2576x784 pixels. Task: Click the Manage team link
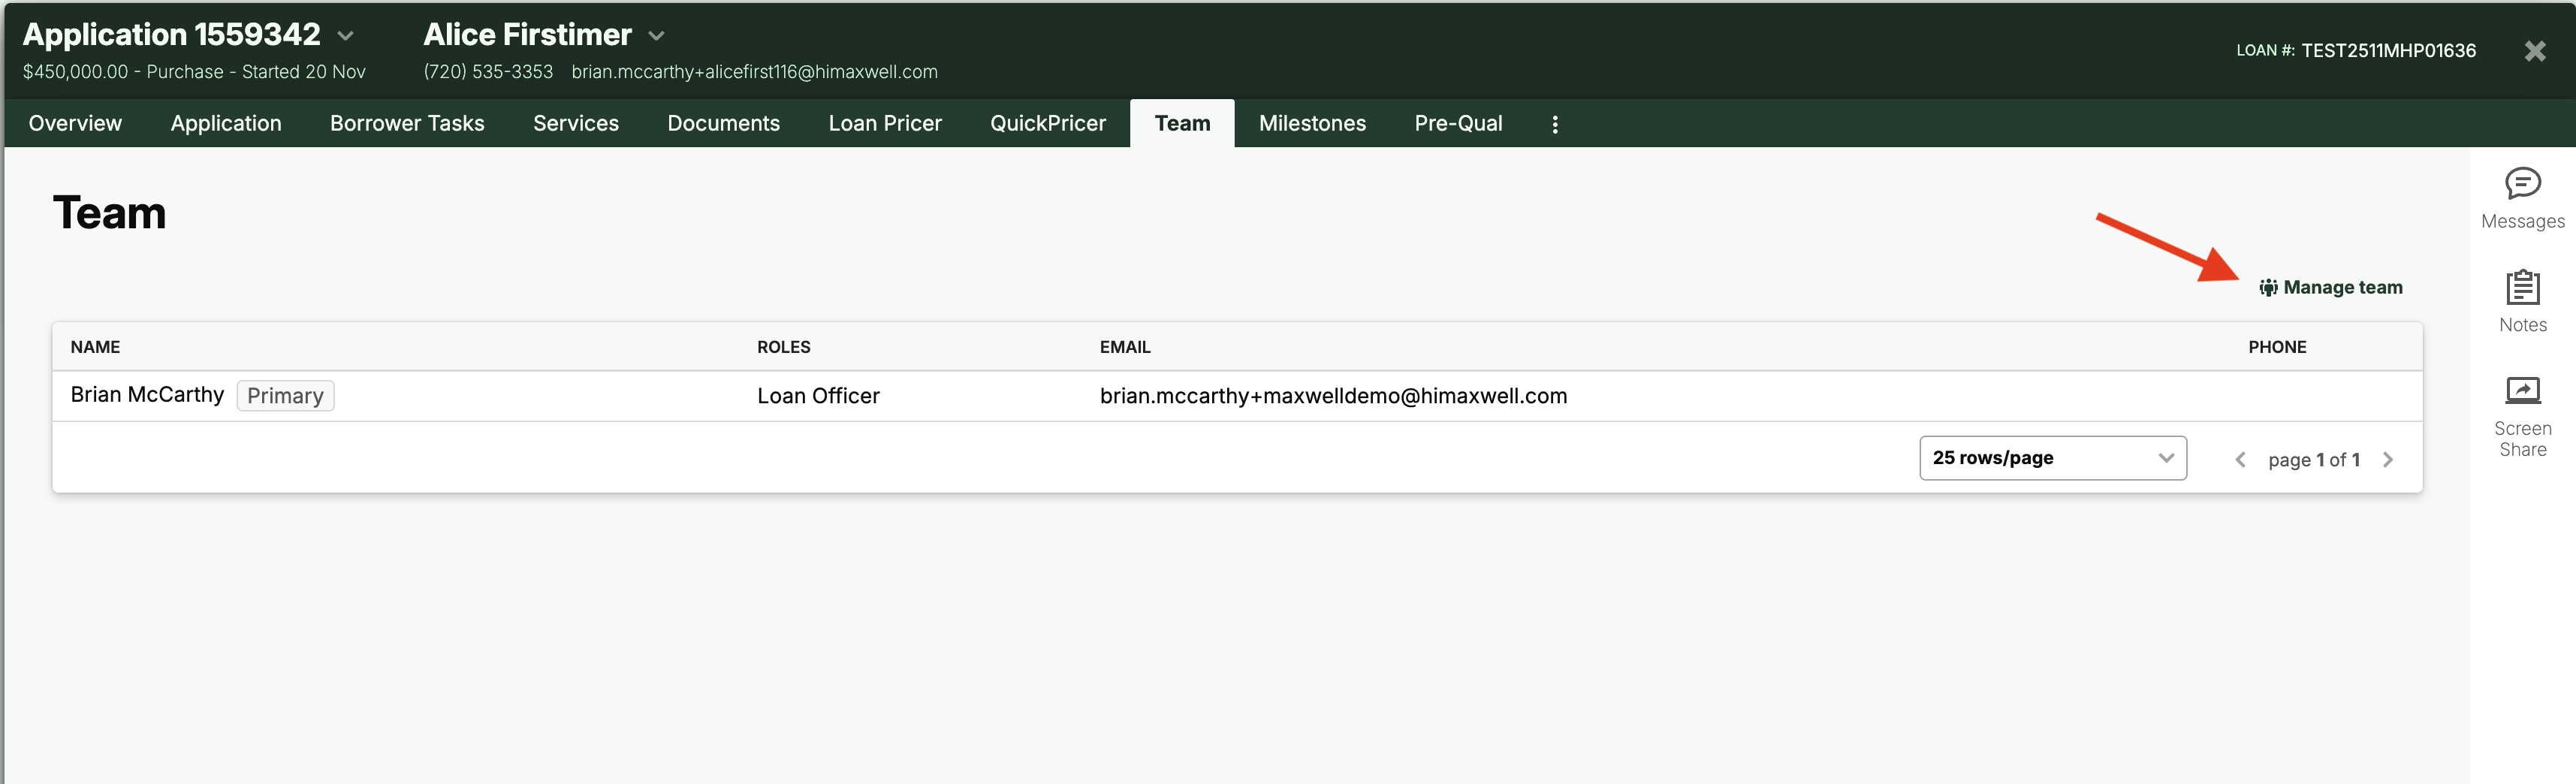point(2341,288)
